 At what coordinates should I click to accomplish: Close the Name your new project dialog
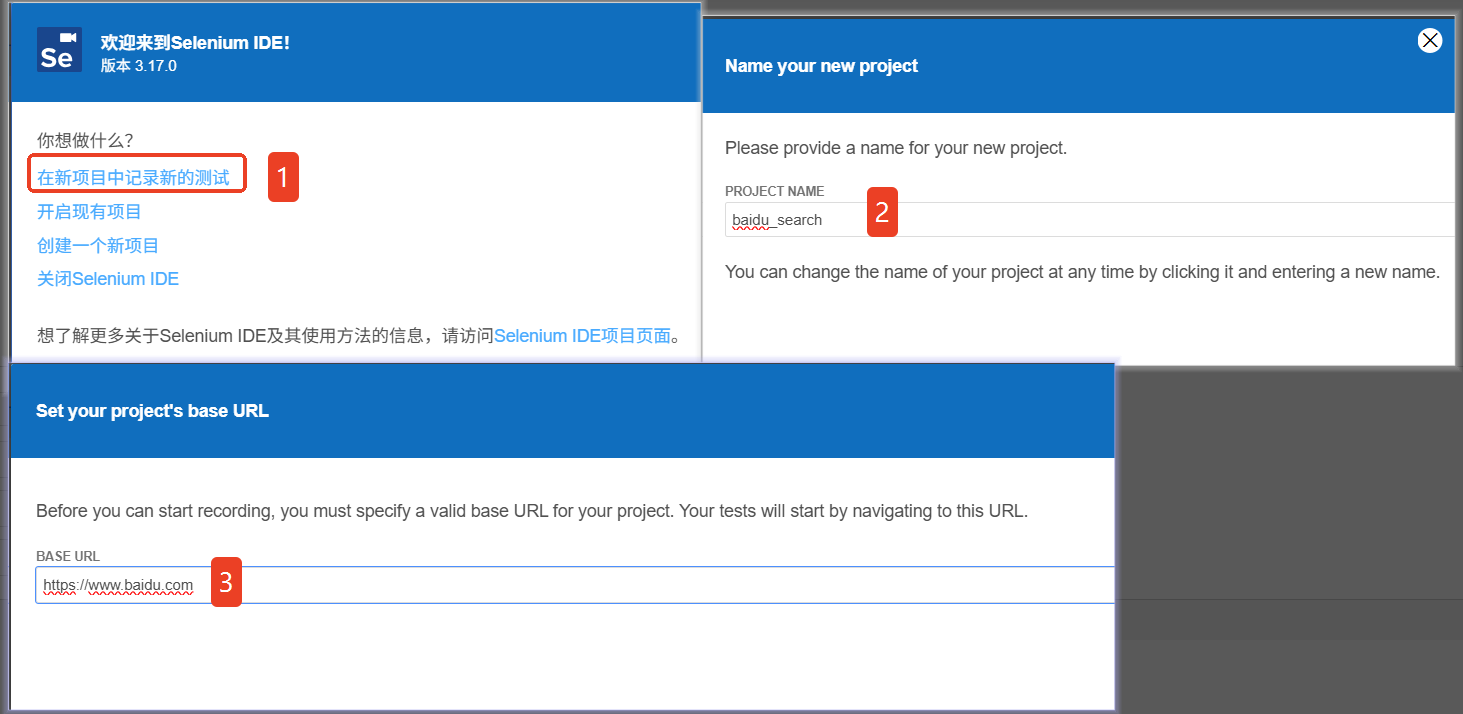tap(1430, 41)
